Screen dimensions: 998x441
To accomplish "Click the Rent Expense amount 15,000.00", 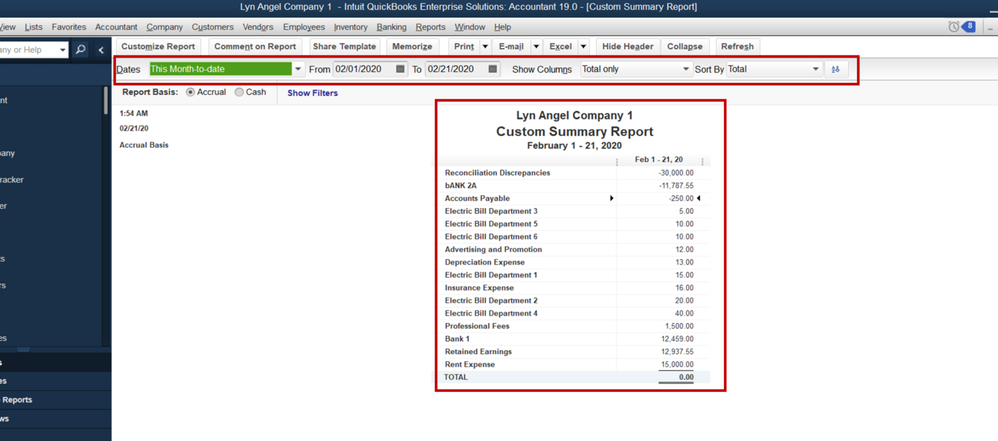I will pyautogui.click(x=677, y=365).
